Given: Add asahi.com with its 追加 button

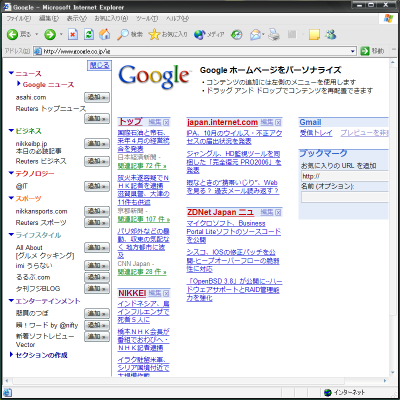Looking at the screenshot, I should (97, 97).
